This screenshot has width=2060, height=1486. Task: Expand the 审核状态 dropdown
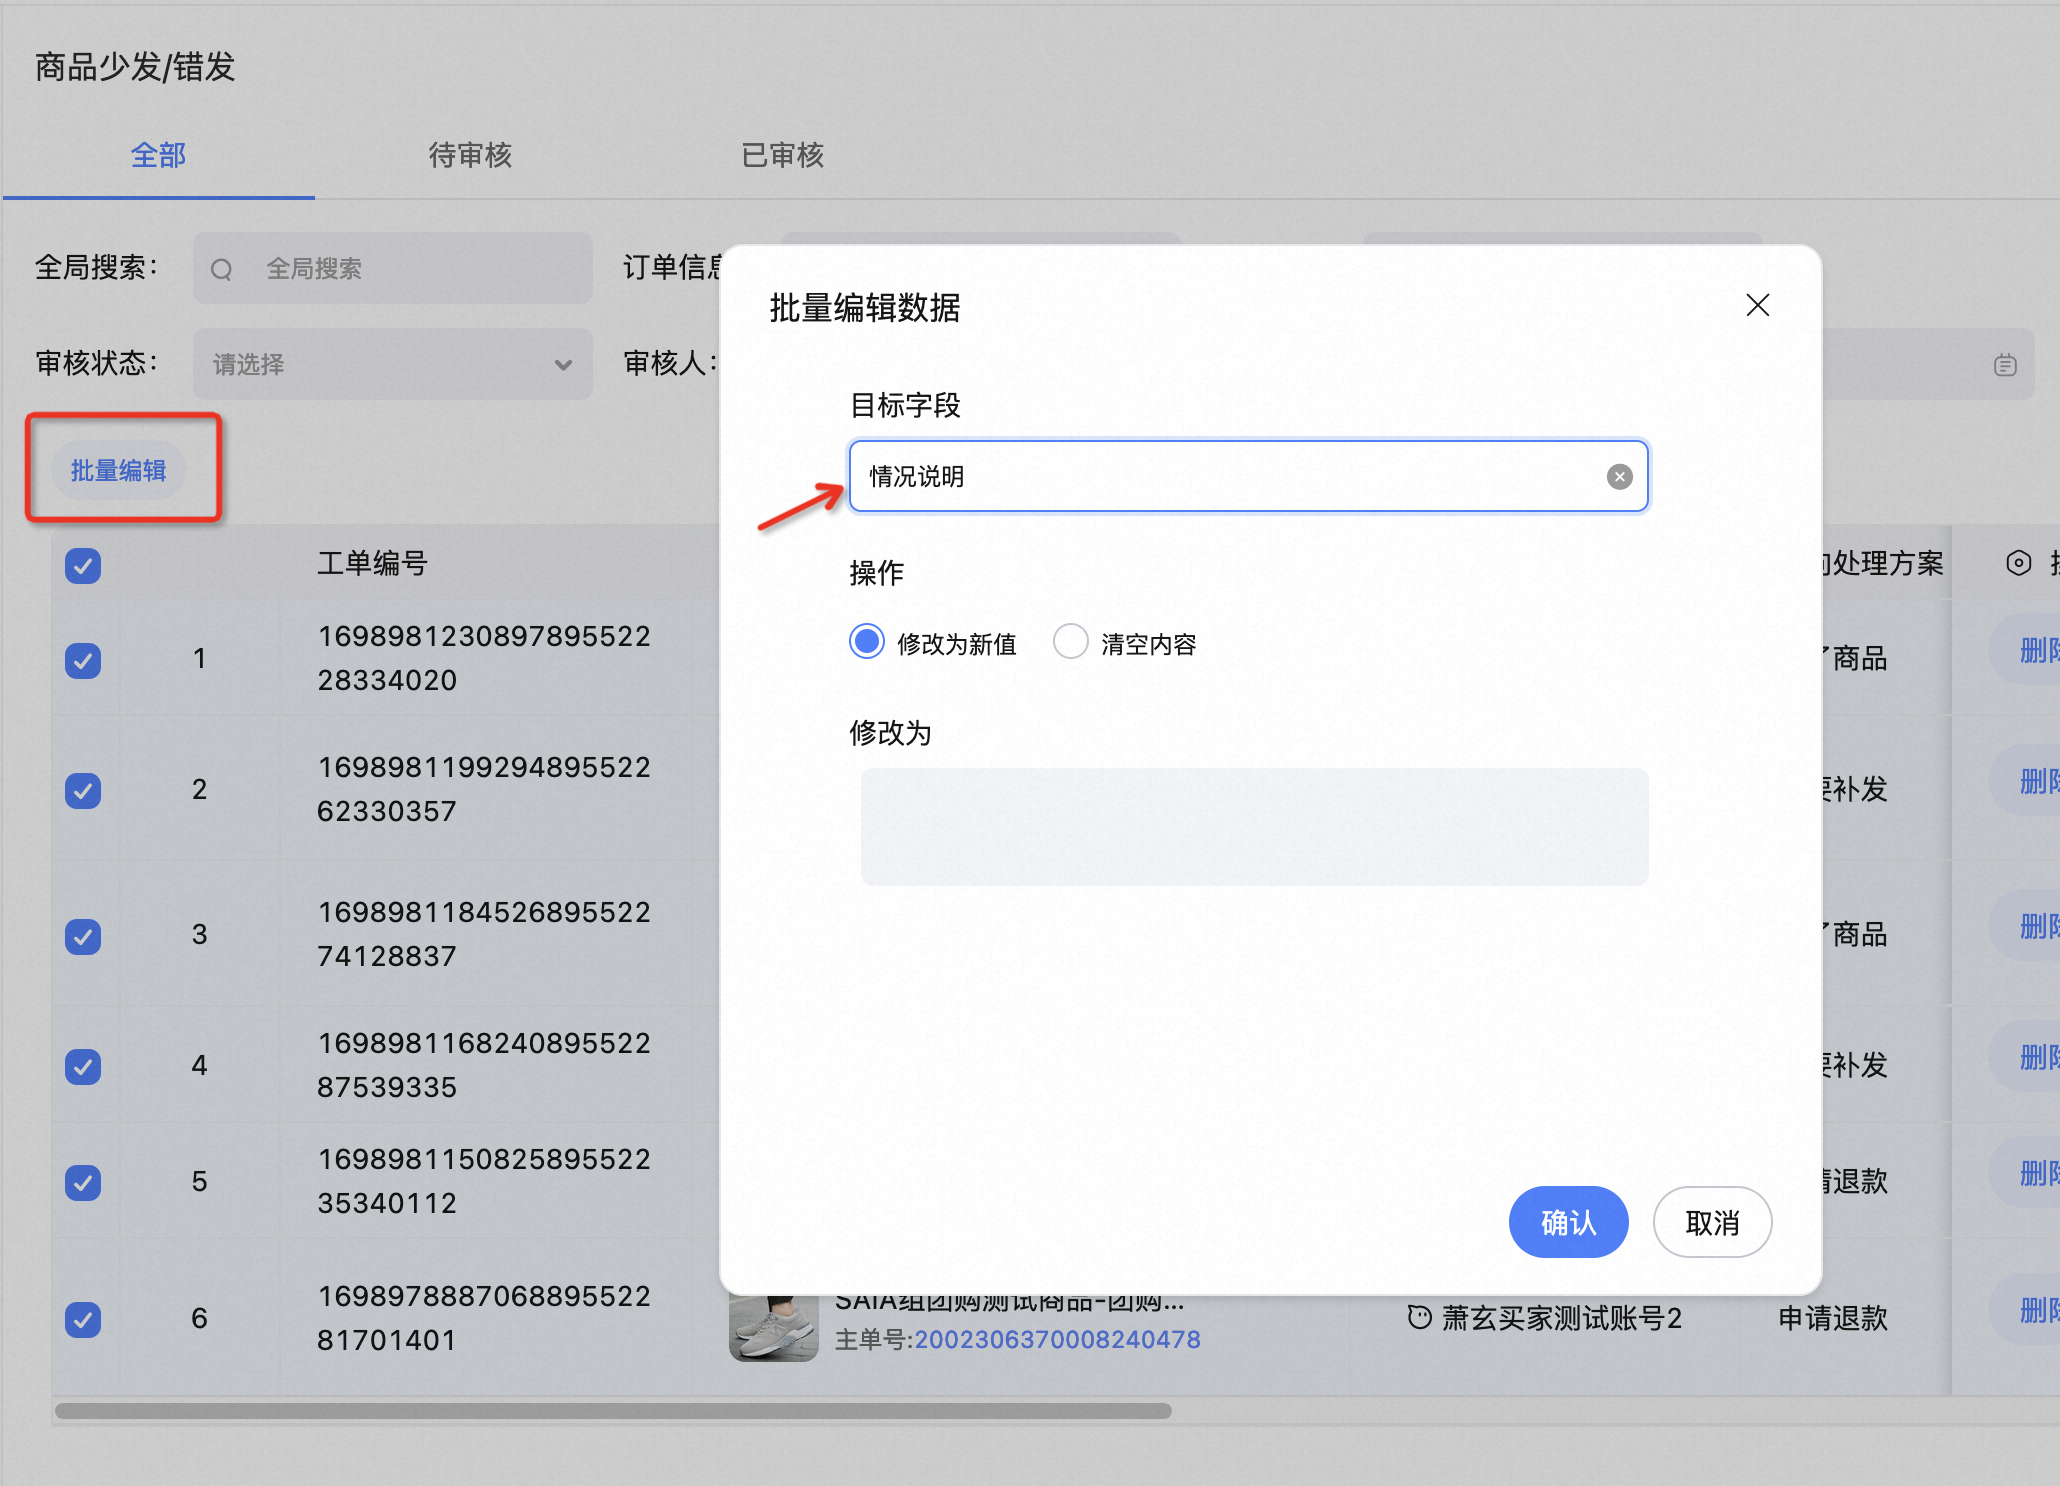(392, 364)
